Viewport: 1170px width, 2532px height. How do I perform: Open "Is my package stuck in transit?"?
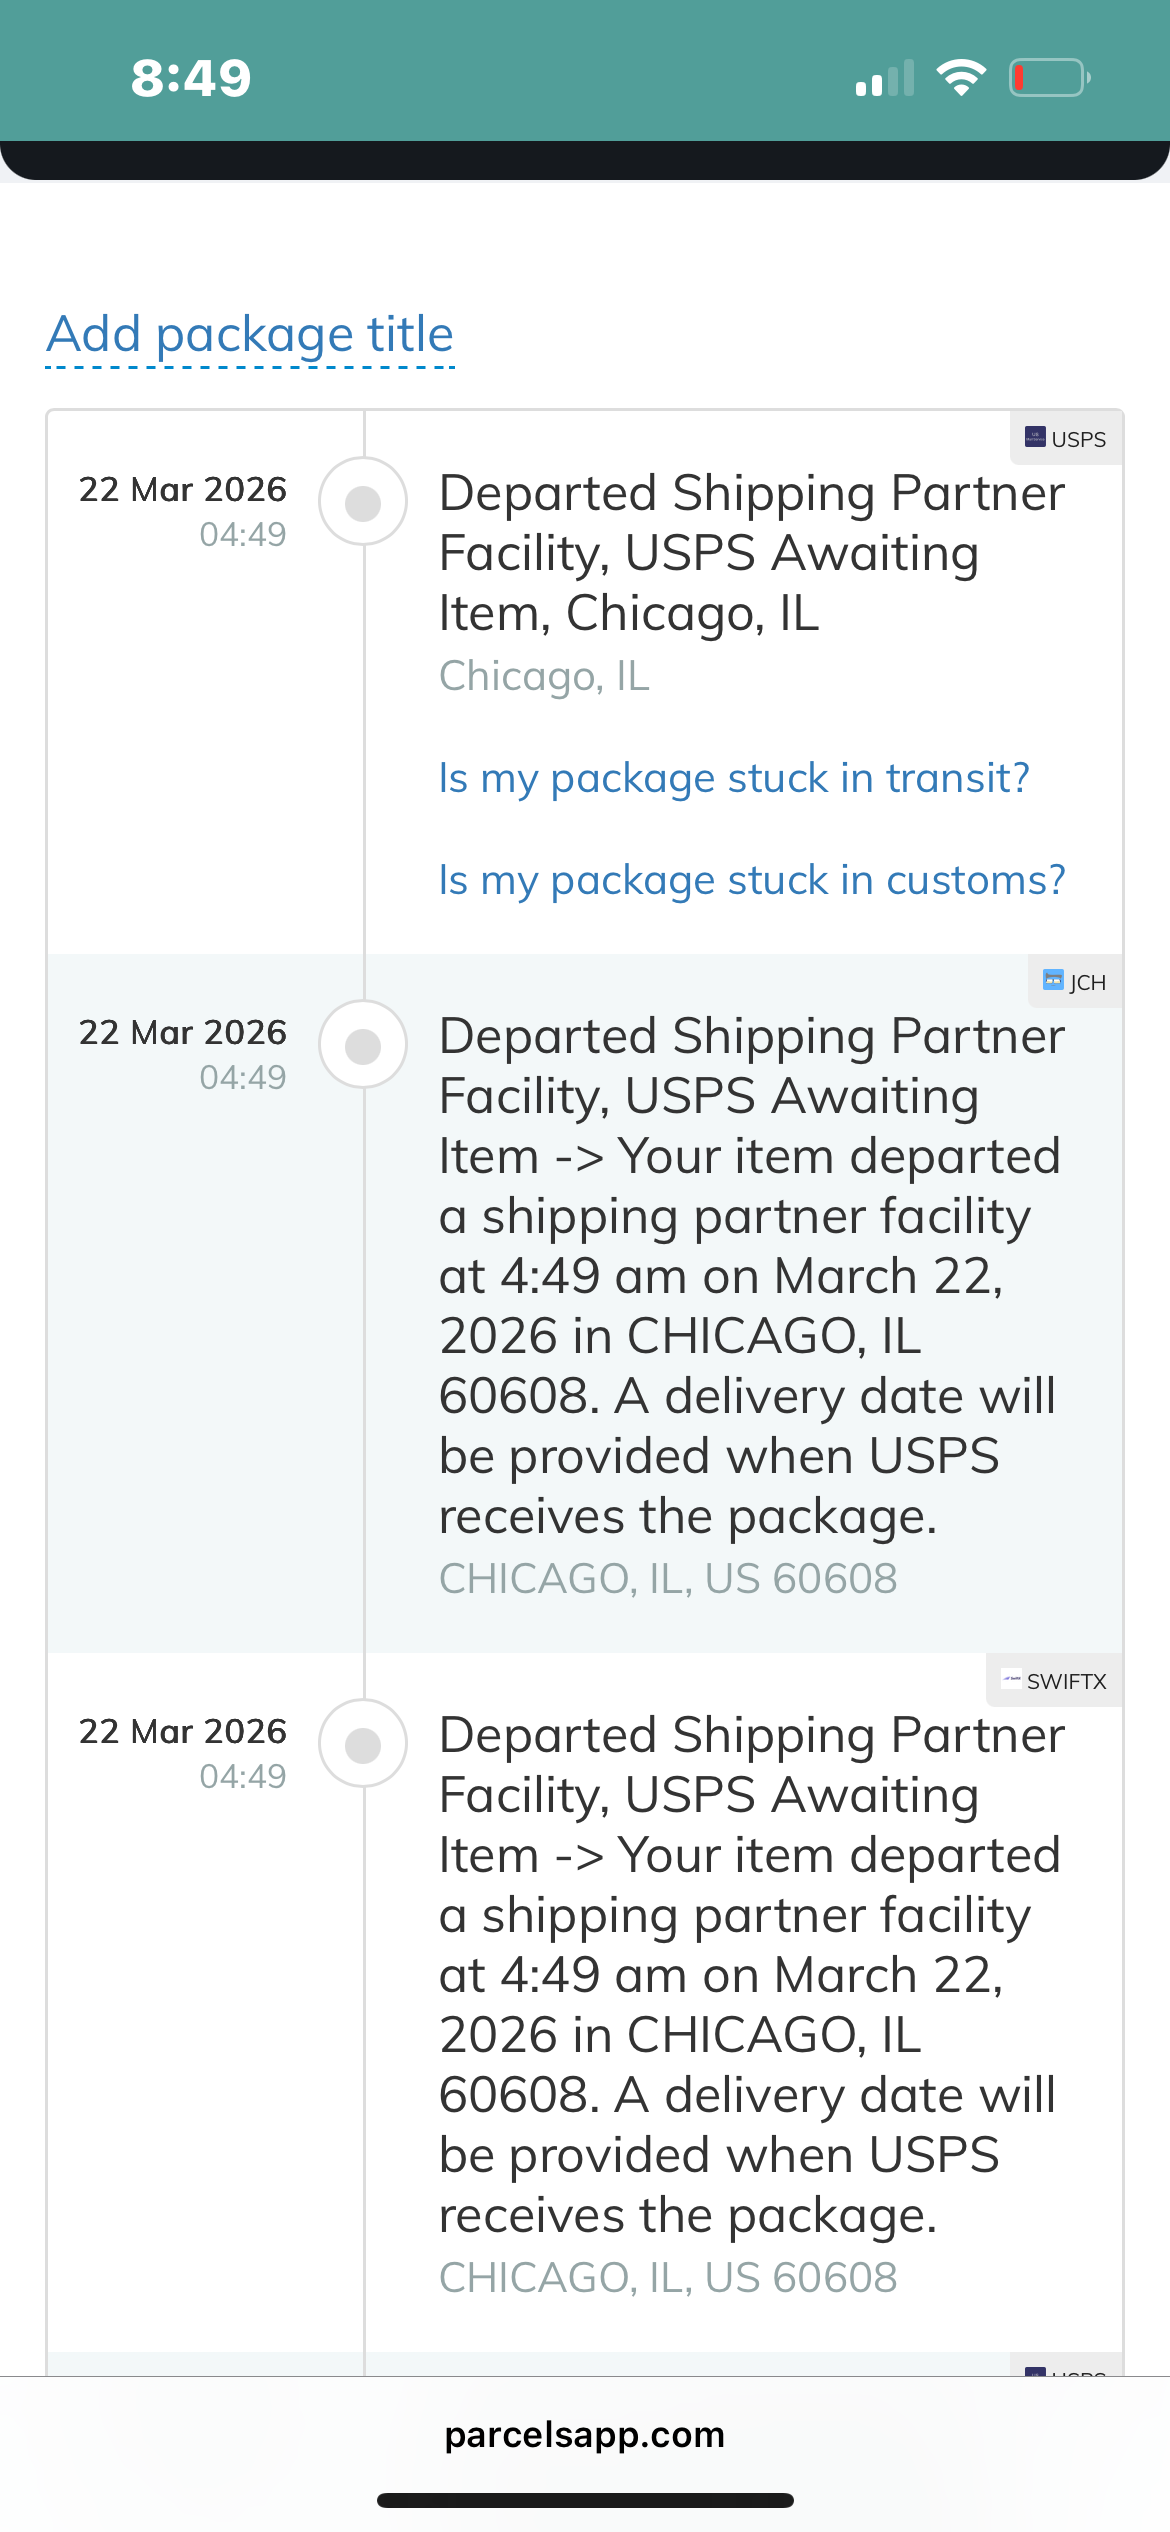coord(734,778)
